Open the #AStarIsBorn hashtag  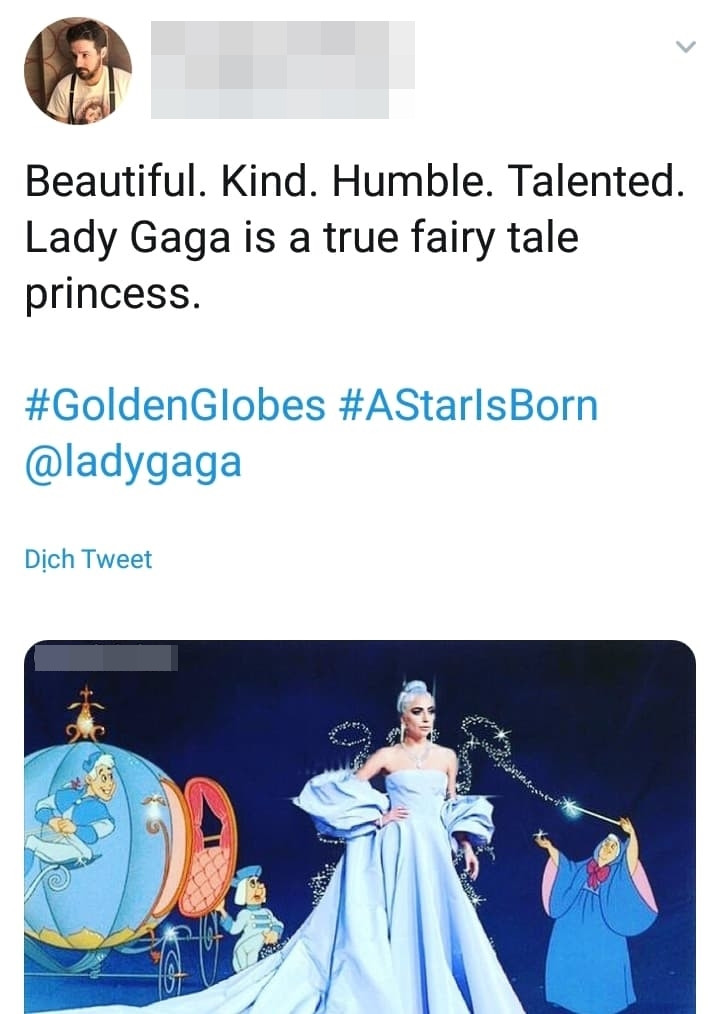(x=468, y=406)
